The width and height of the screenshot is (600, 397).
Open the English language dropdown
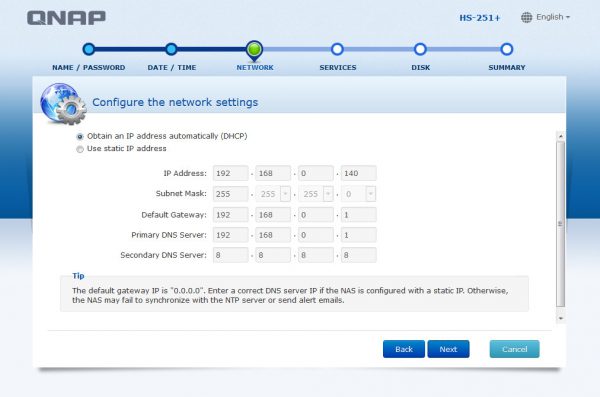coord(553,17)
